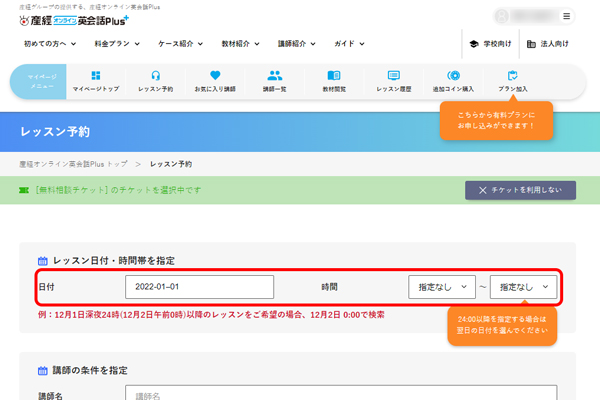Open the end time 指定なし dropdown
The width and height of the screenshot is (600, 400).
[x=523, y=287]
